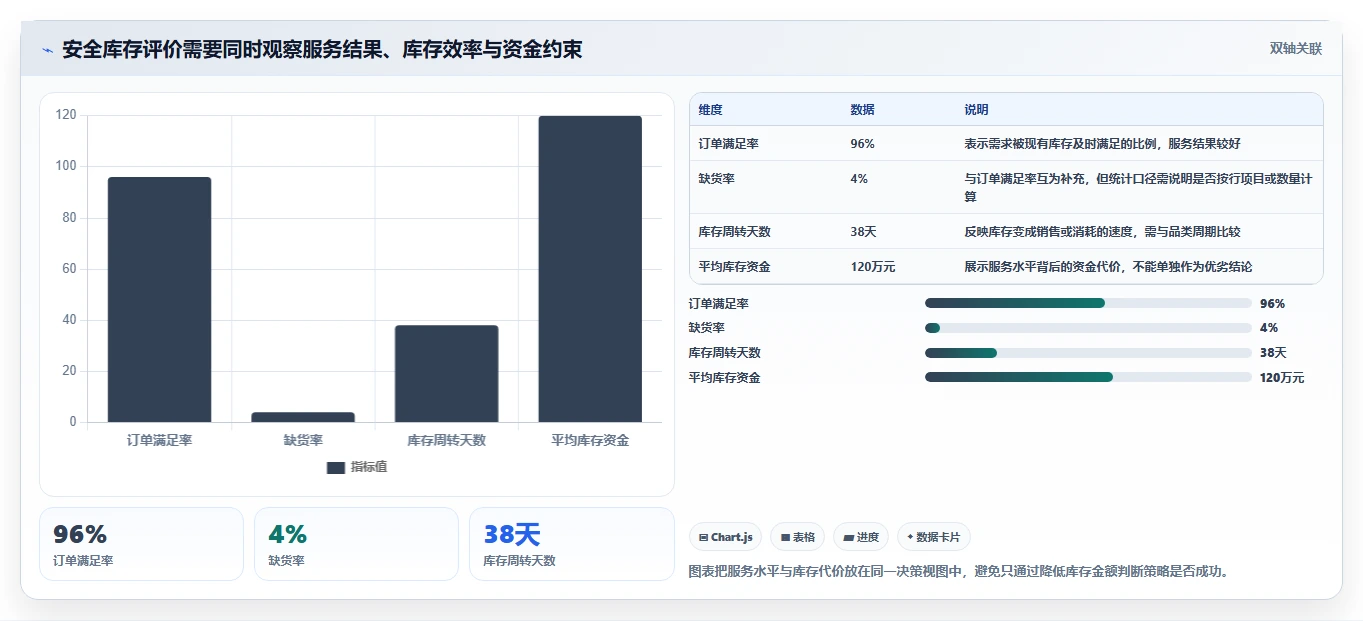This screenshot has width=1363, height=621.
Task: Click the Chart.js chip icon
Action: click(x=704, y=537)
